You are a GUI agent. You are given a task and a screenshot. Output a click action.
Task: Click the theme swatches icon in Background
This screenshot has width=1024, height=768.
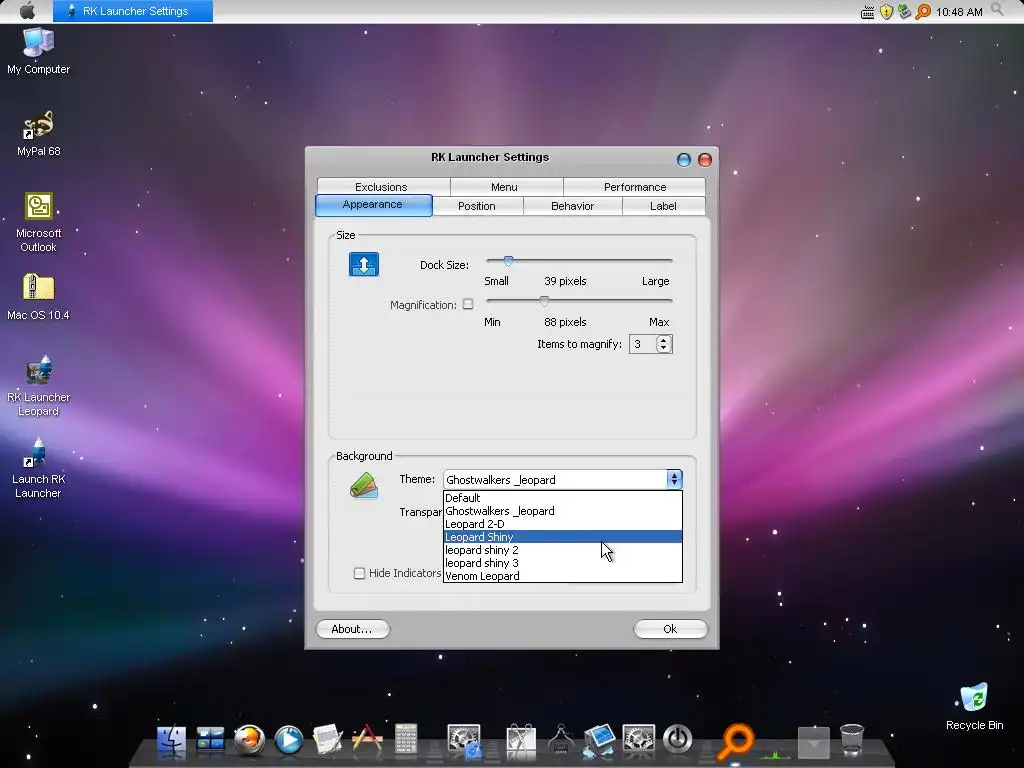coord(364,486)
